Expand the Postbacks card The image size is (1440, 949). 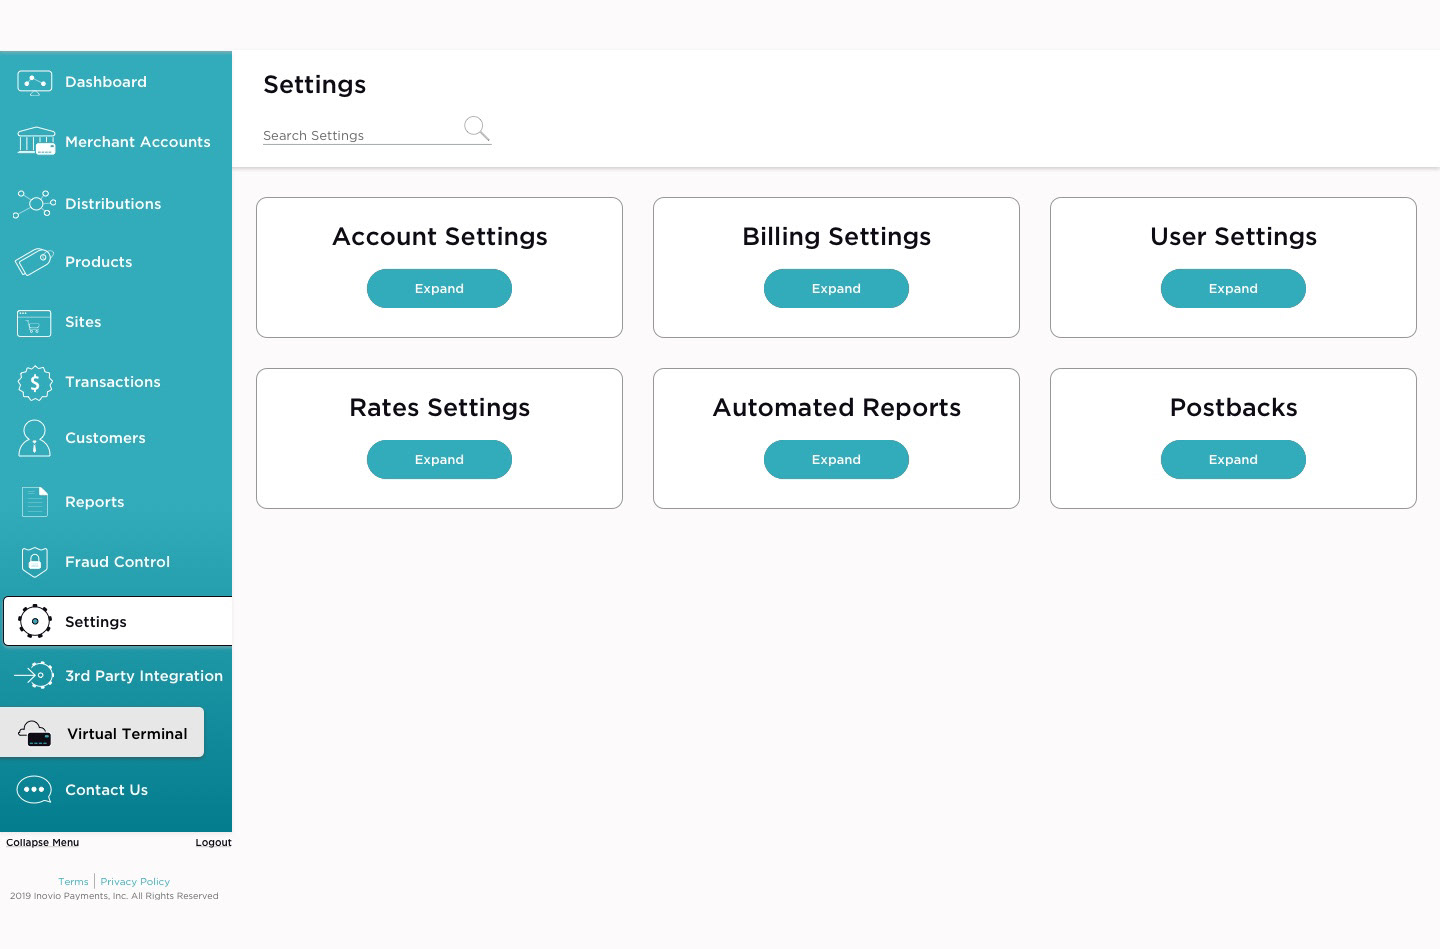pos(1233,460)
